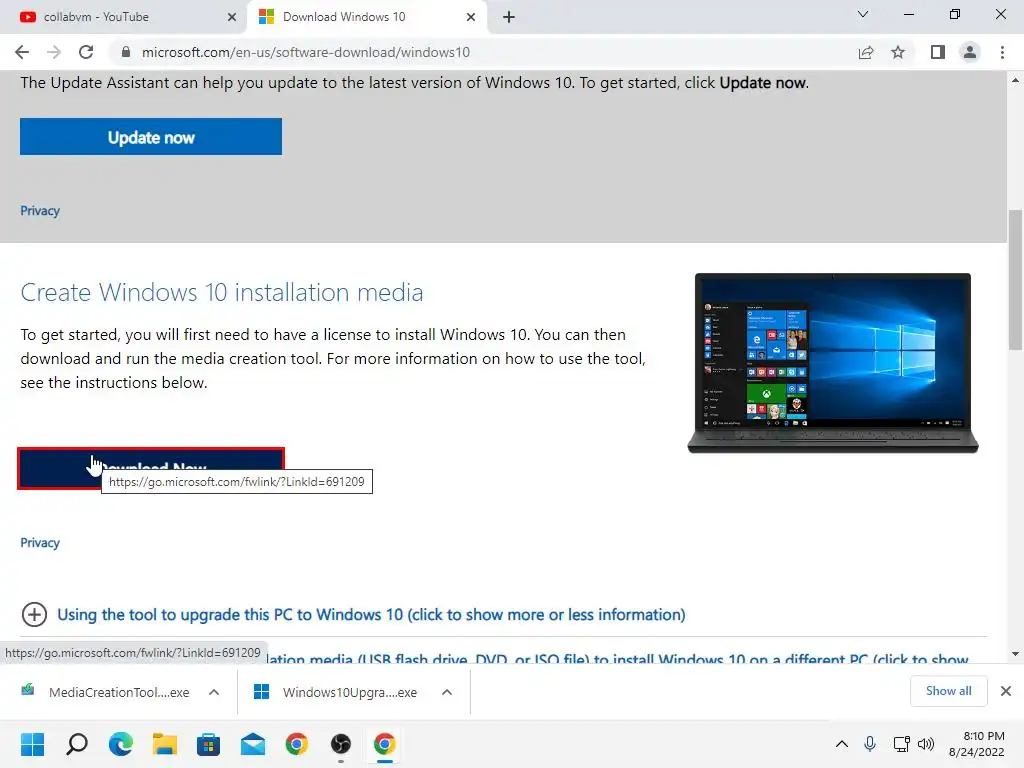
Task: Show hidden system tray icons
Action: click(842, 744)
